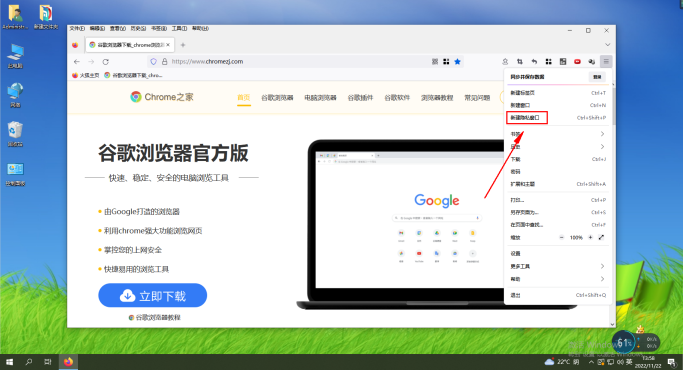Choose 新建隐私窗口 from the app menu
Screen dimensions: 683x370
pyautogui.click(x=558, y=118)
